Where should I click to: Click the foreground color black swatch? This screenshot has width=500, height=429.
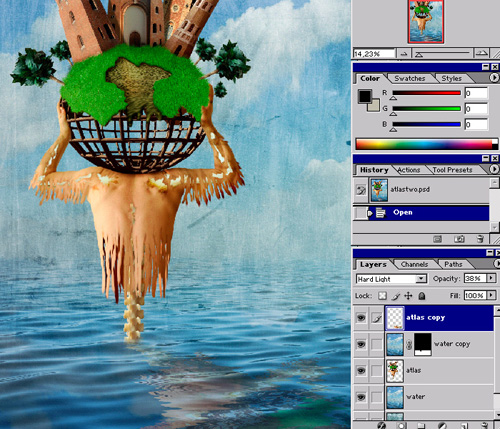364,96
